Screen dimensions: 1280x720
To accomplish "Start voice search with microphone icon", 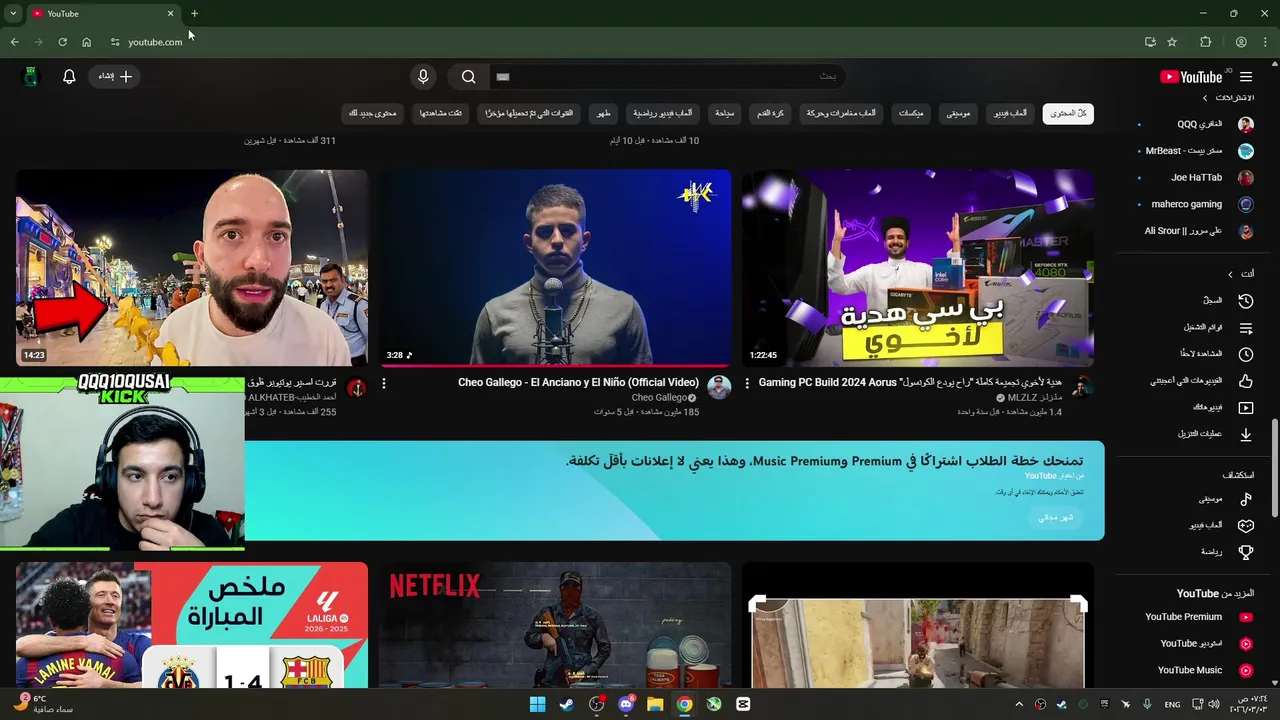I will point(423,77).
